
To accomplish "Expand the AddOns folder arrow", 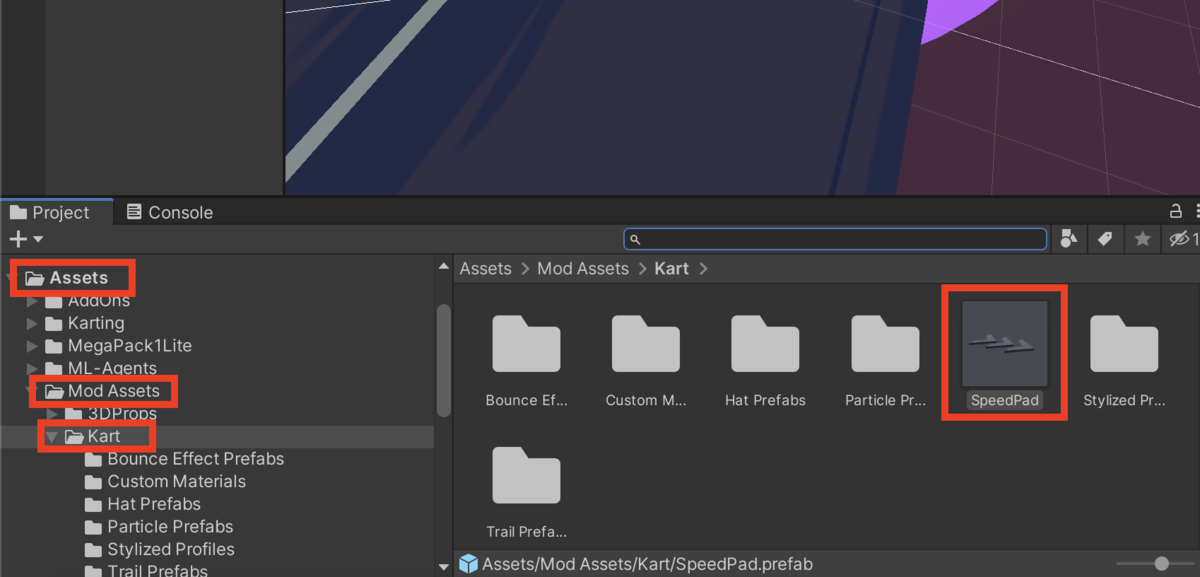I will pos(33,301).
